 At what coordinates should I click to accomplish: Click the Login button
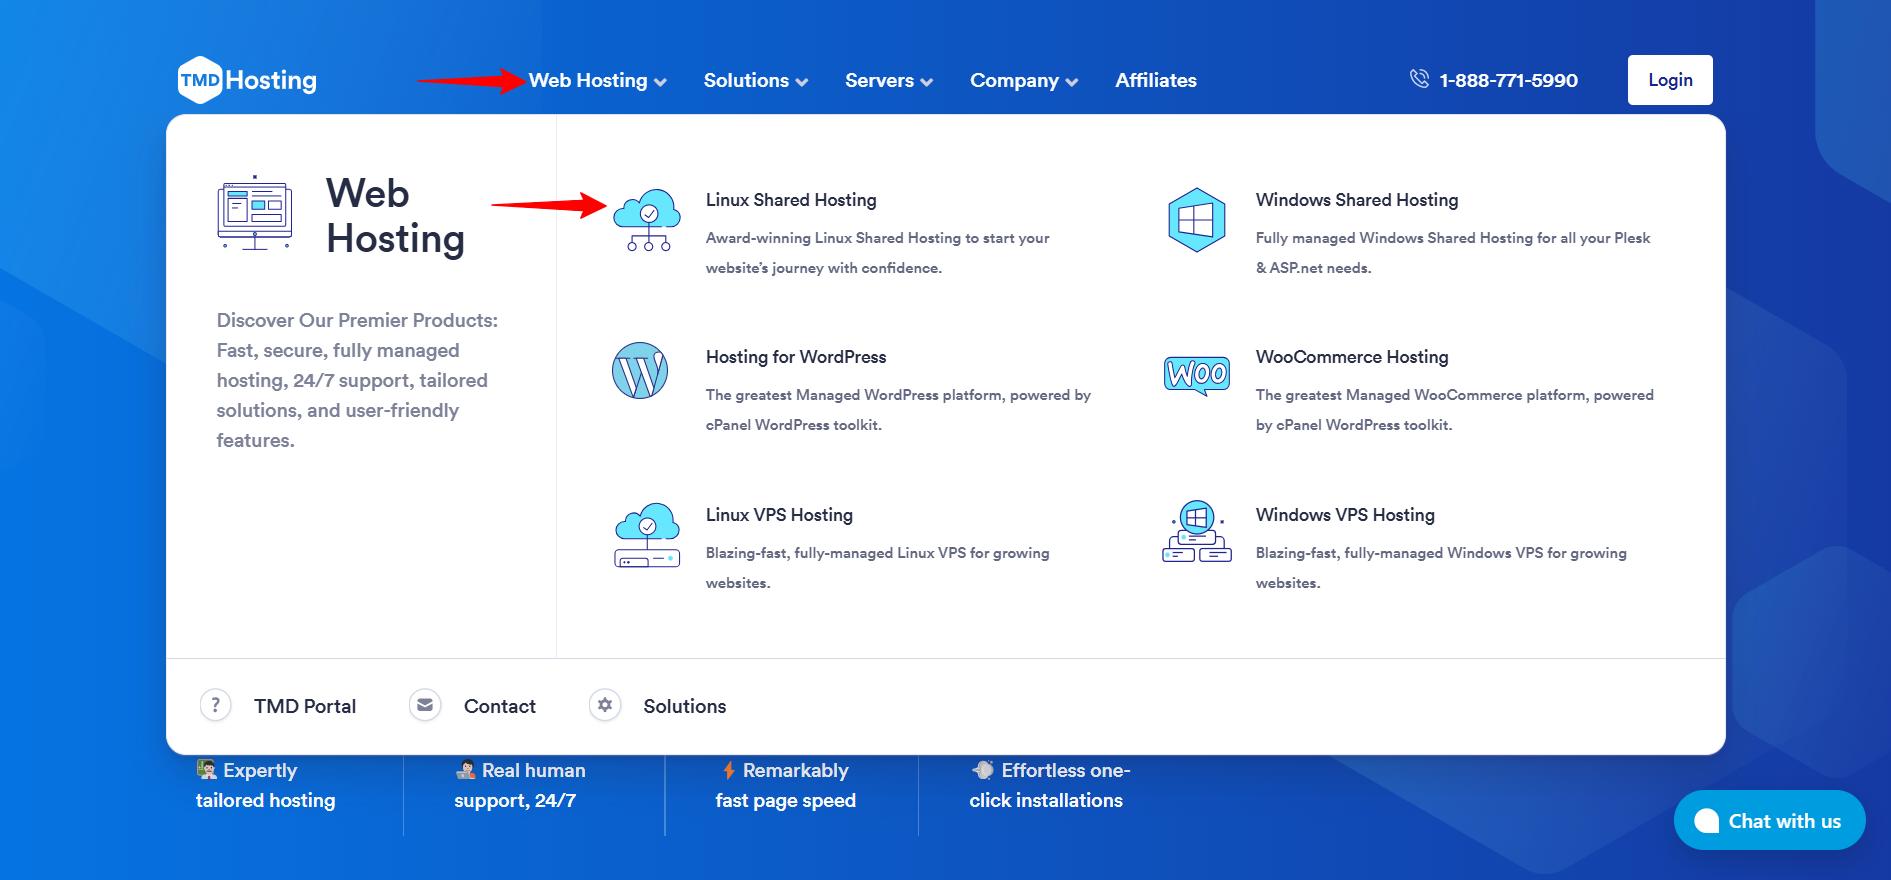(1670, 80)
